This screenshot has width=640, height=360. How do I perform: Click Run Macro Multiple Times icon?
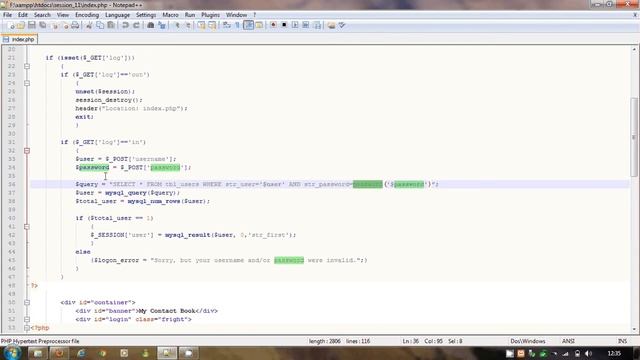305,25
